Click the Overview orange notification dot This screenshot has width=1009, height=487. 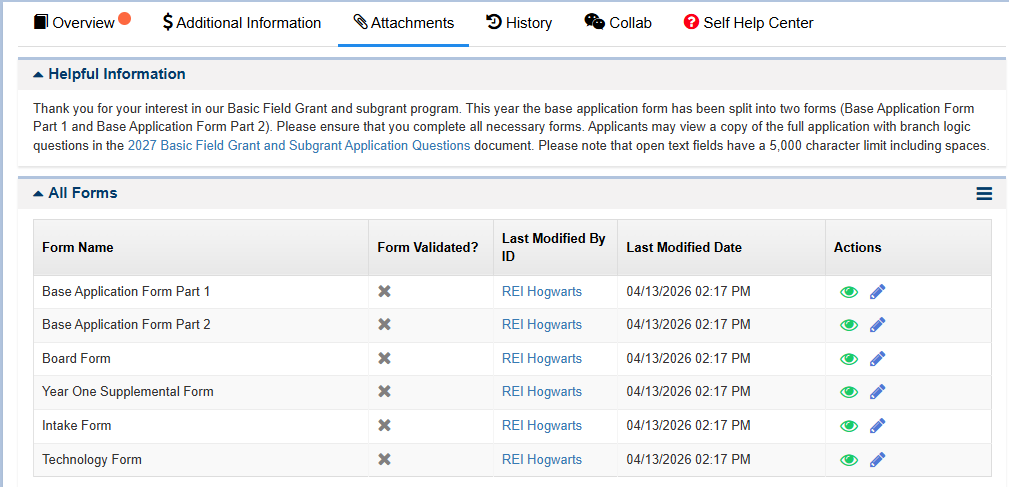click(125, 19)
